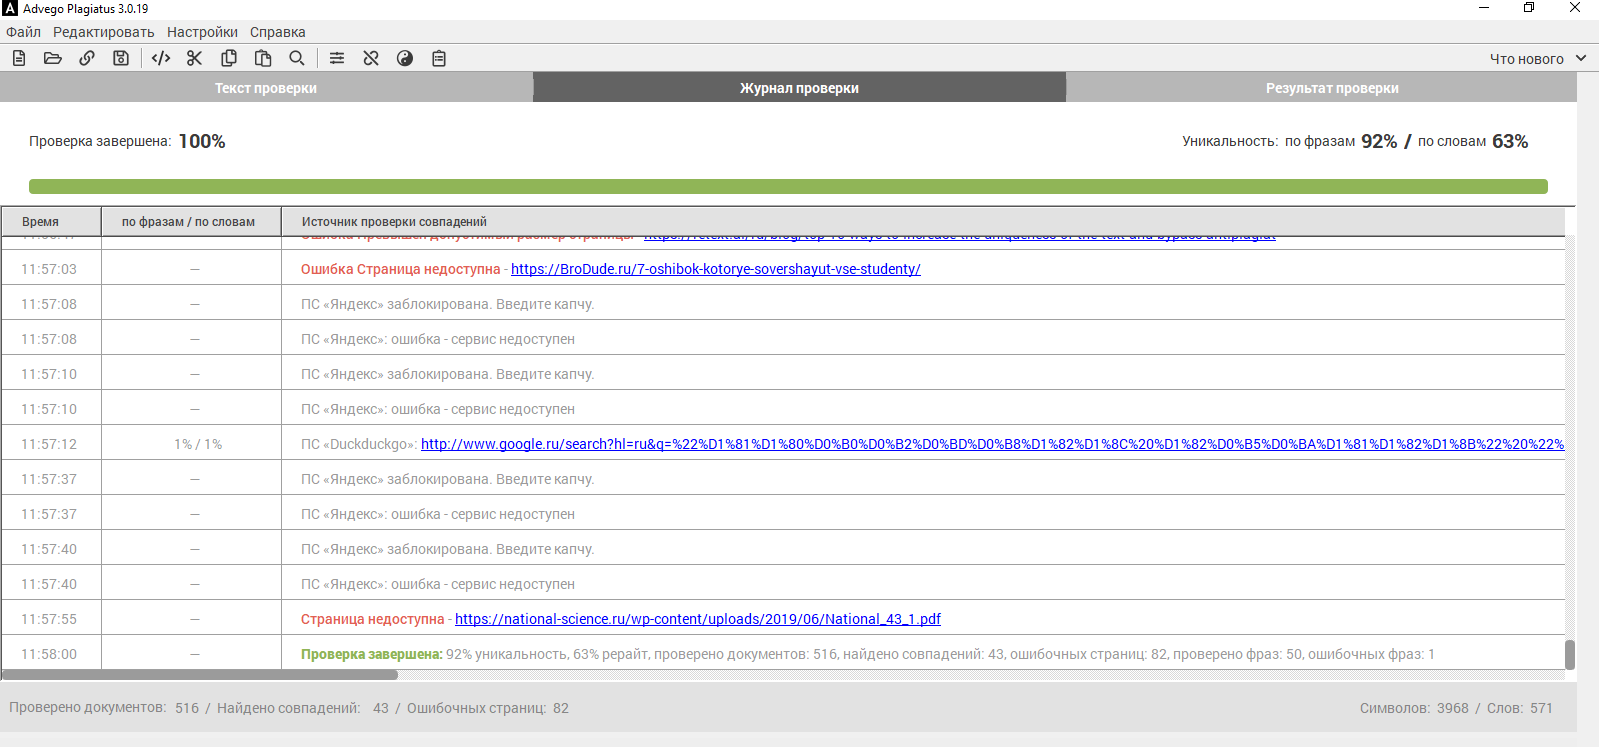Click the uniqueness by words value 63%
Viewport: 1599px width, 747px height.
tap(1510, 141)
